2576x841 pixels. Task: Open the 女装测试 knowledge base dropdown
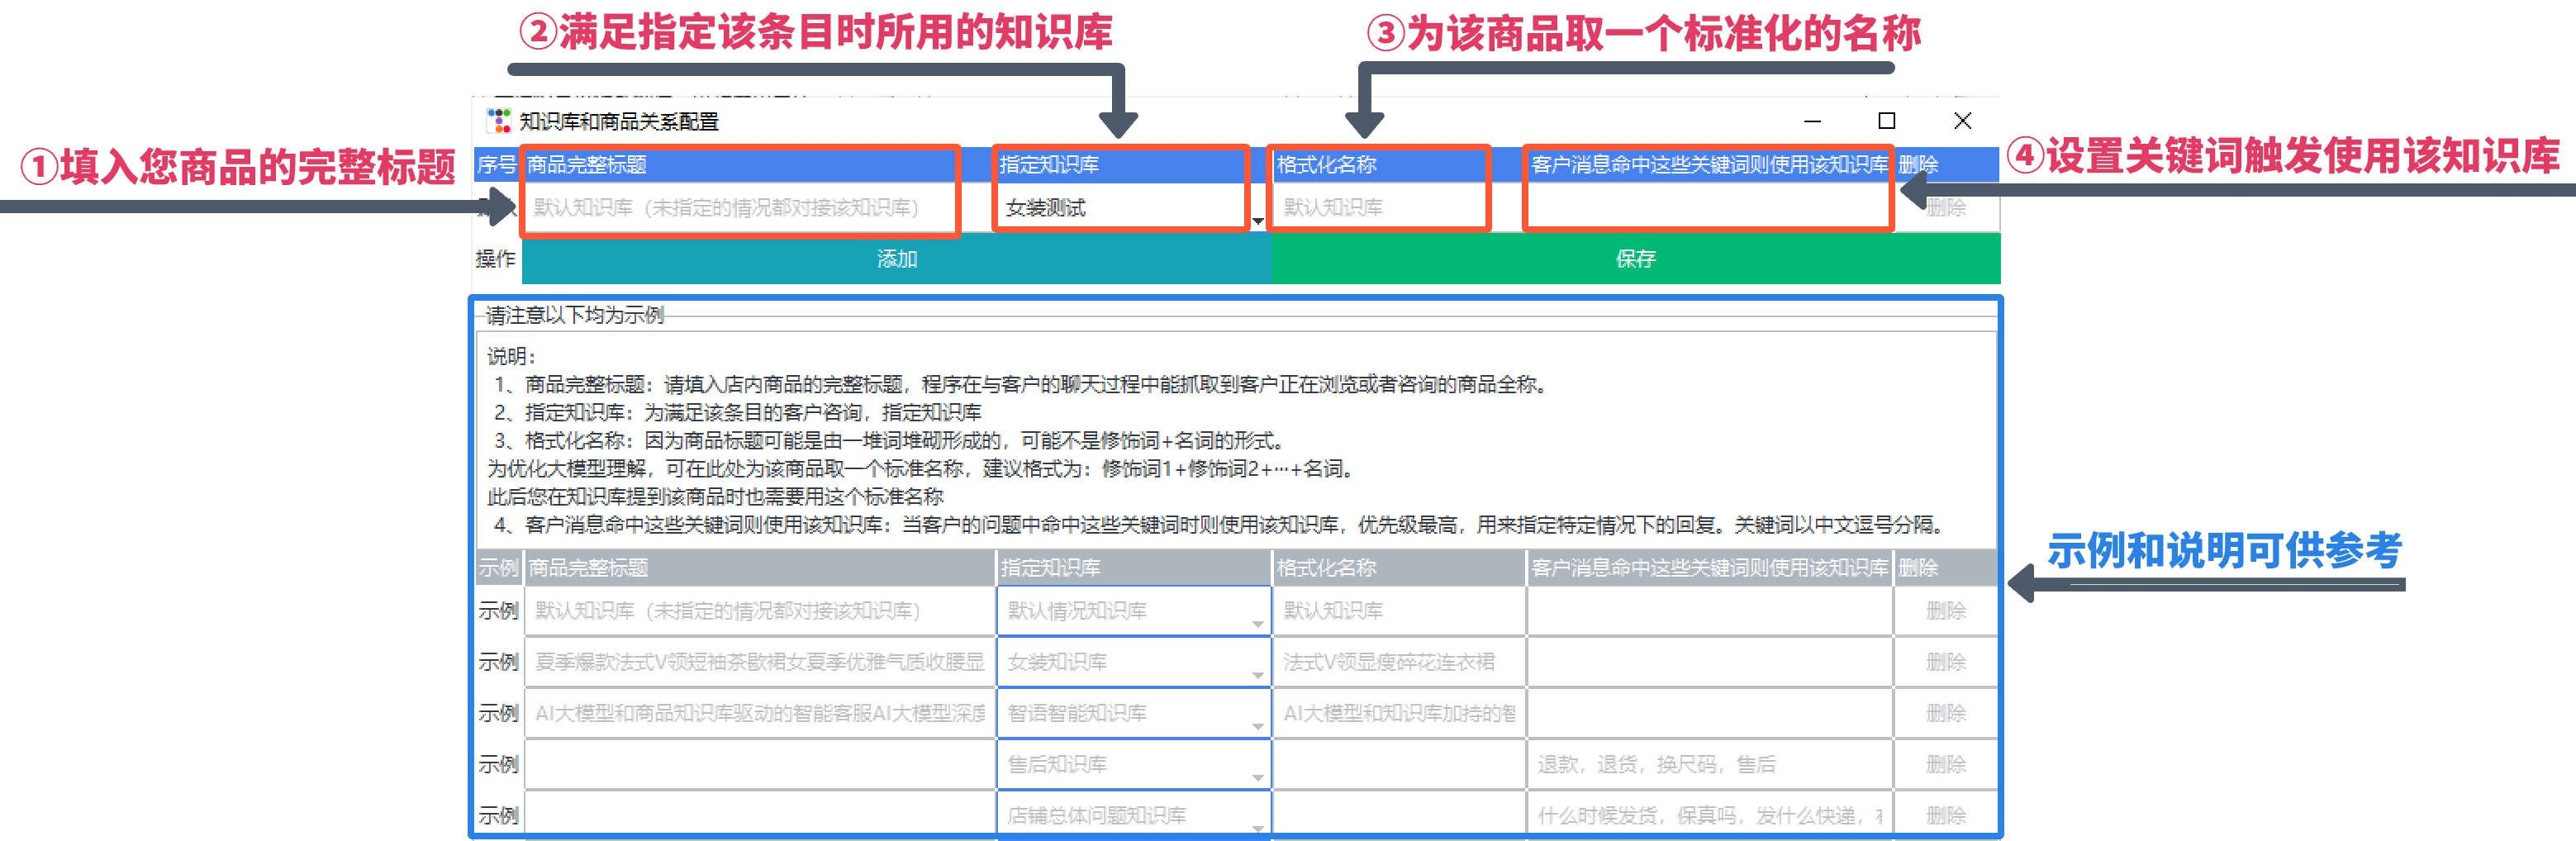[x=1258, y=220]
